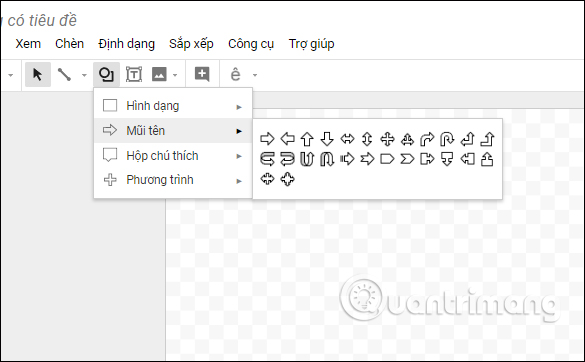
Task: Choose the left-up corner arrow shape
Action: (x=467, y=139)
